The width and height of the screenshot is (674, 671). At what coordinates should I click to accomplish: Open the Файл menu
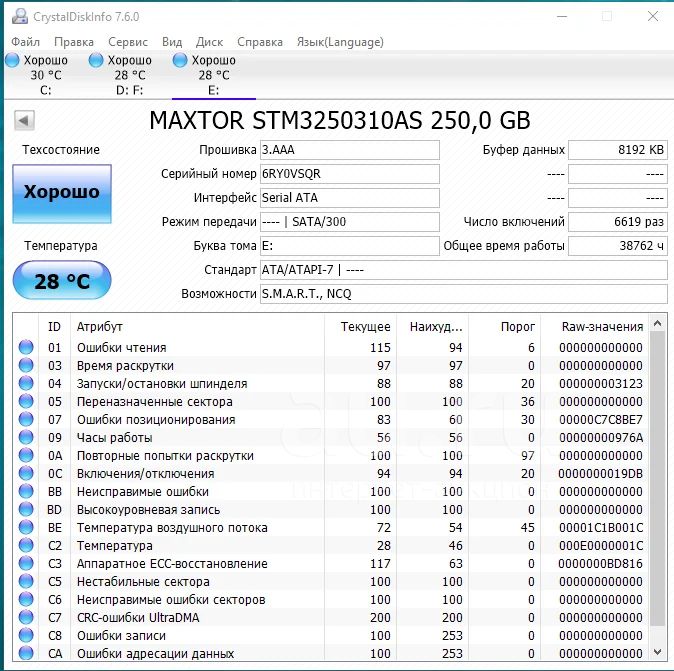click(x=25, y=42)
